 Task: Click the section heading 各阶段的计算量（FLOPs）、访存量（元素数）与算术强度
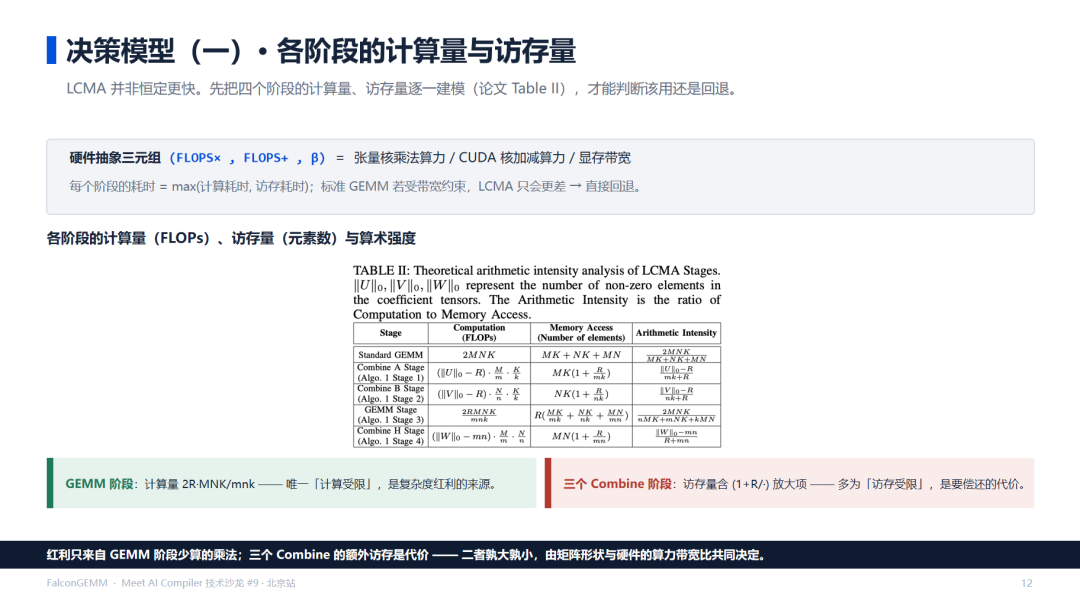click(x=231, y=238)
